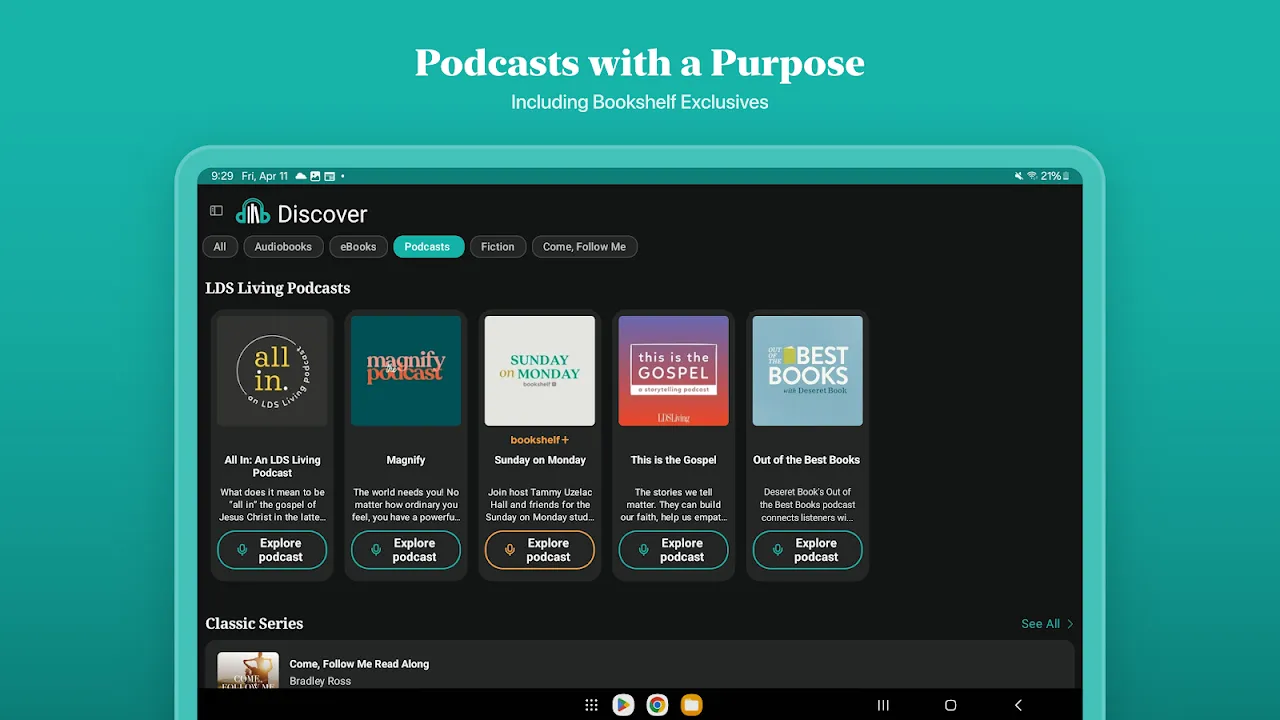Open the yellow Files app icon
Image resolution: width=1280 pixels, height=720 pixels.
[x=691, y=705]
